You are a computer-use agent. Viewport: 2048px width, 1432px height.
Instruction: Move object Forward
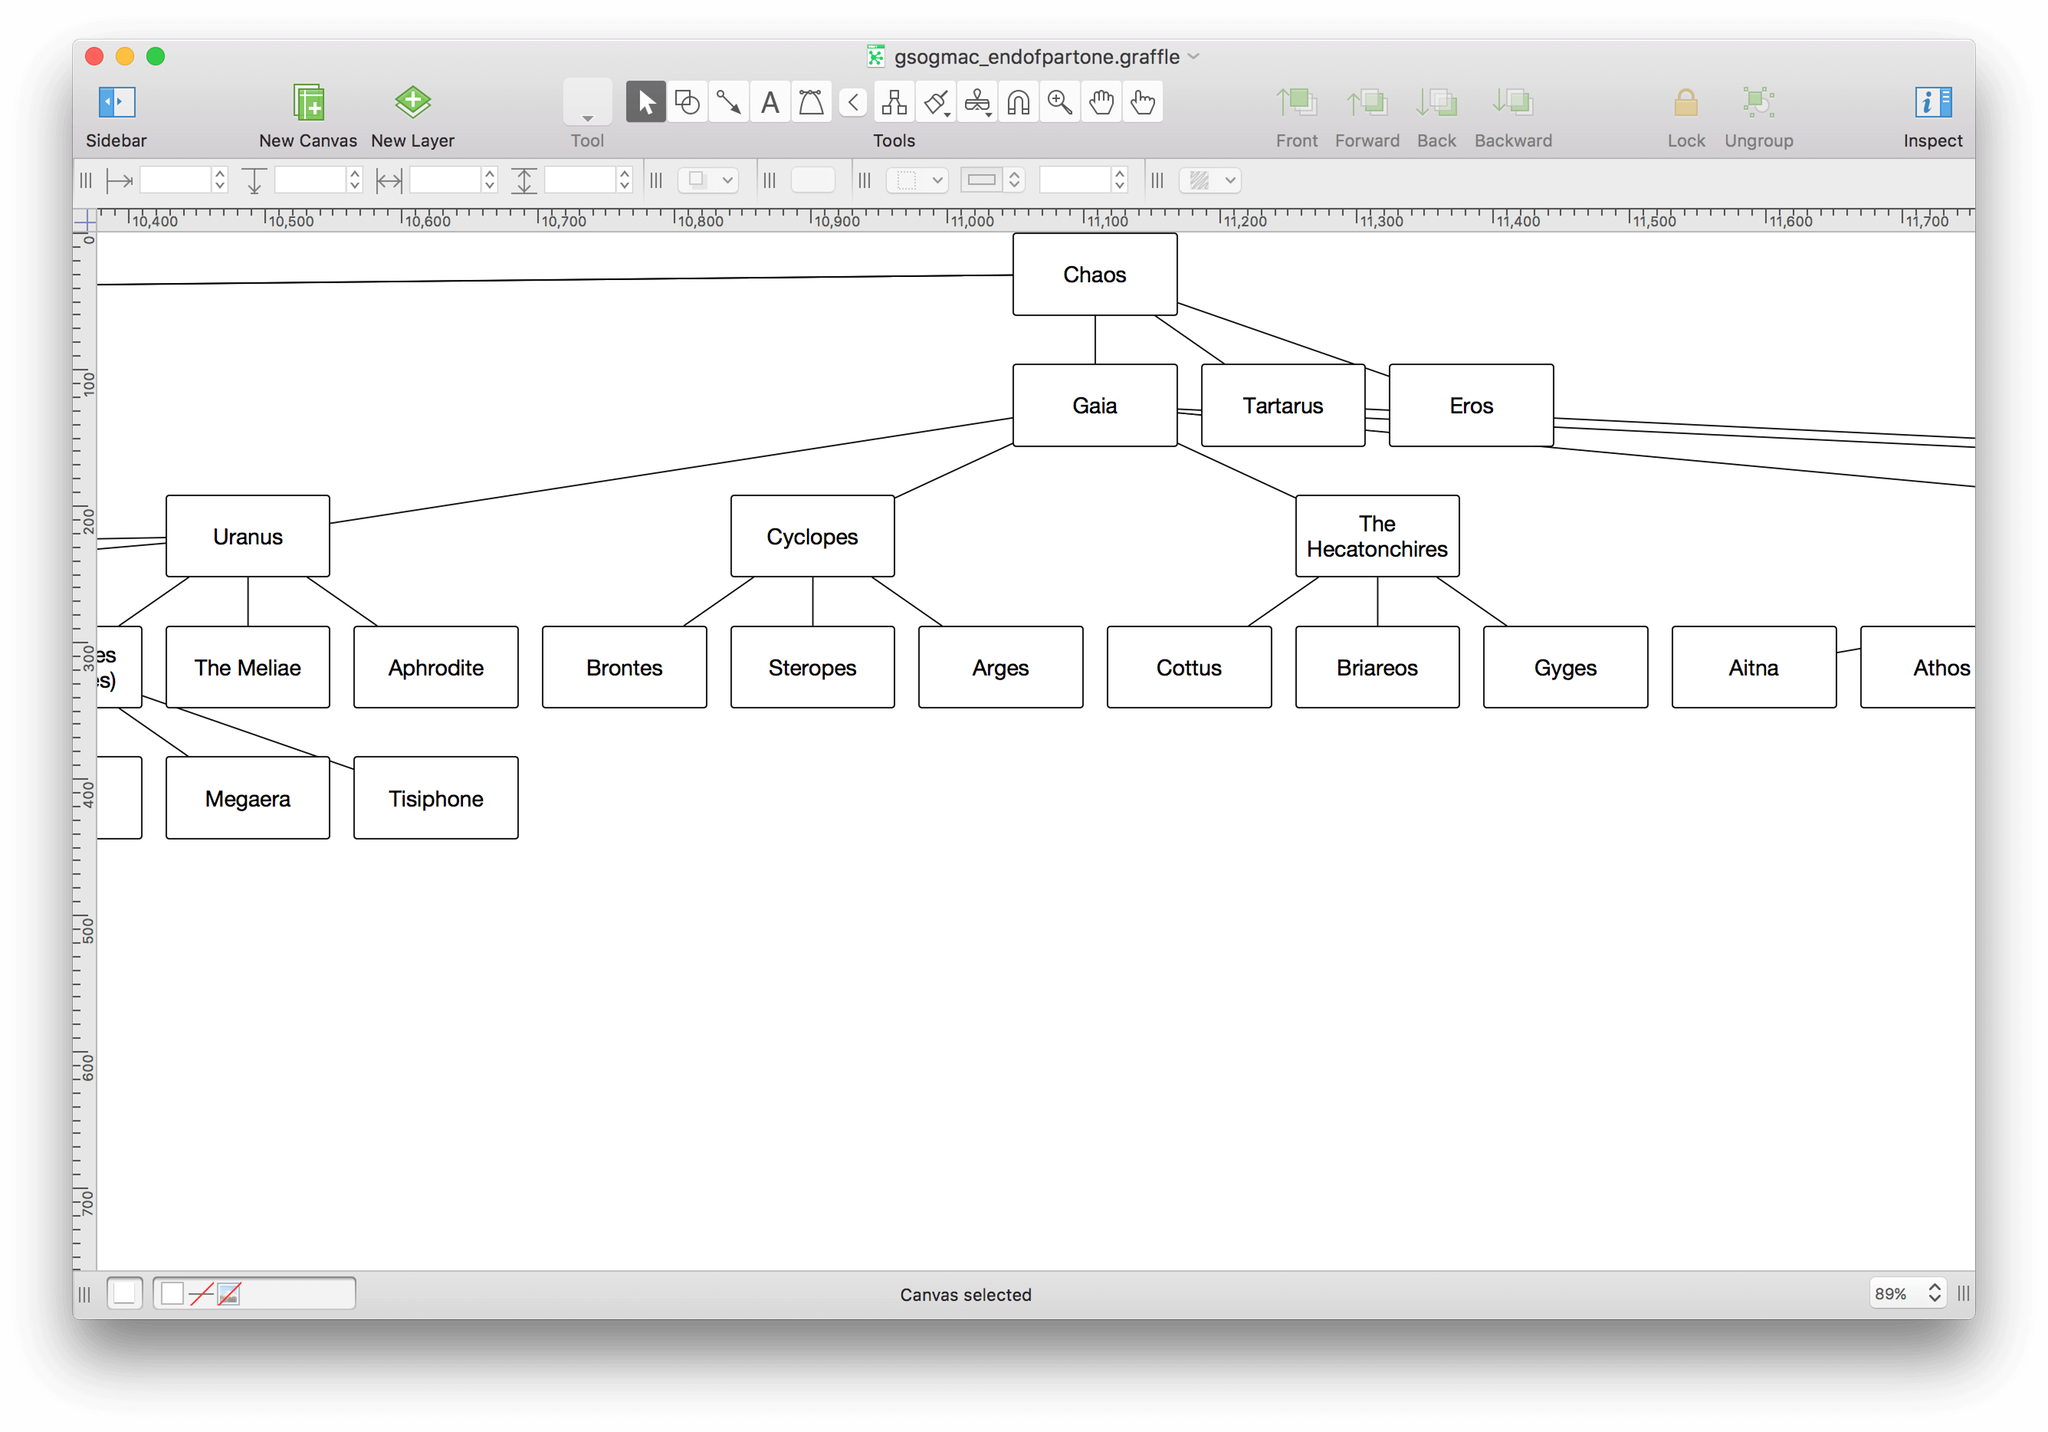[x=1367, y=102]
